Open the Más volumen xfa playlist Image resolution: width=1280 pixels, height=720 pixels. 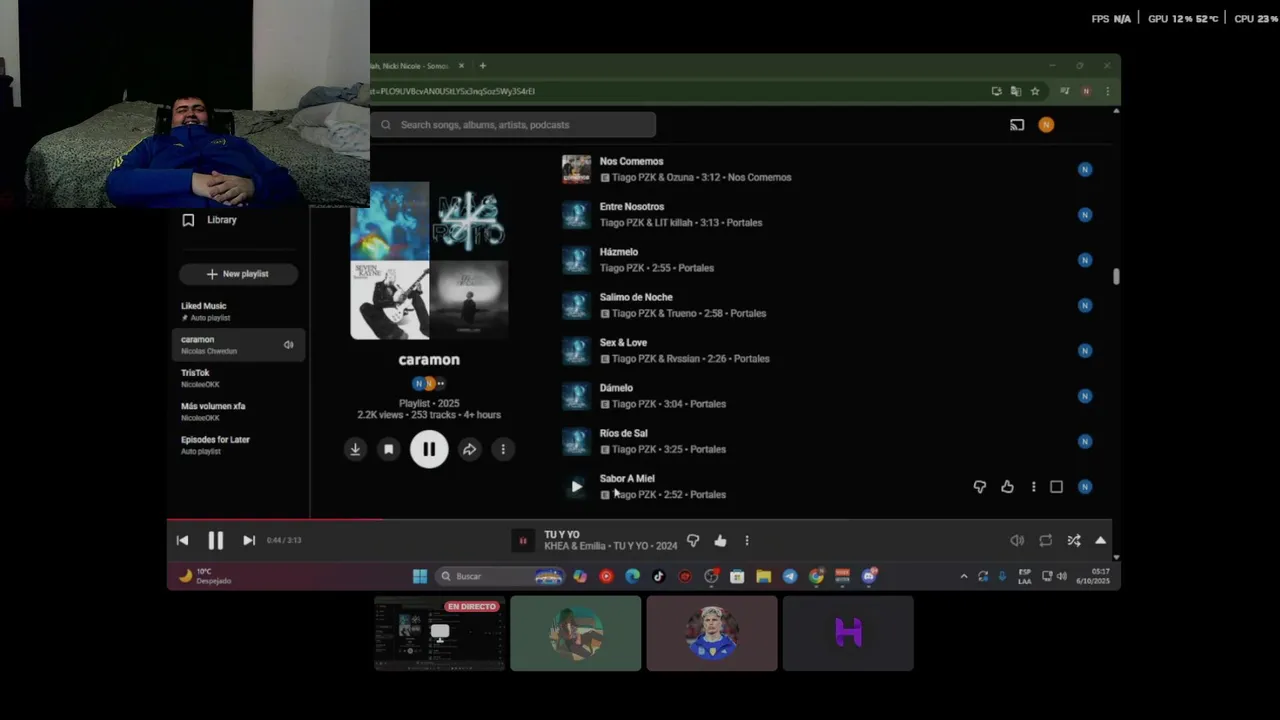coord(238,411)
